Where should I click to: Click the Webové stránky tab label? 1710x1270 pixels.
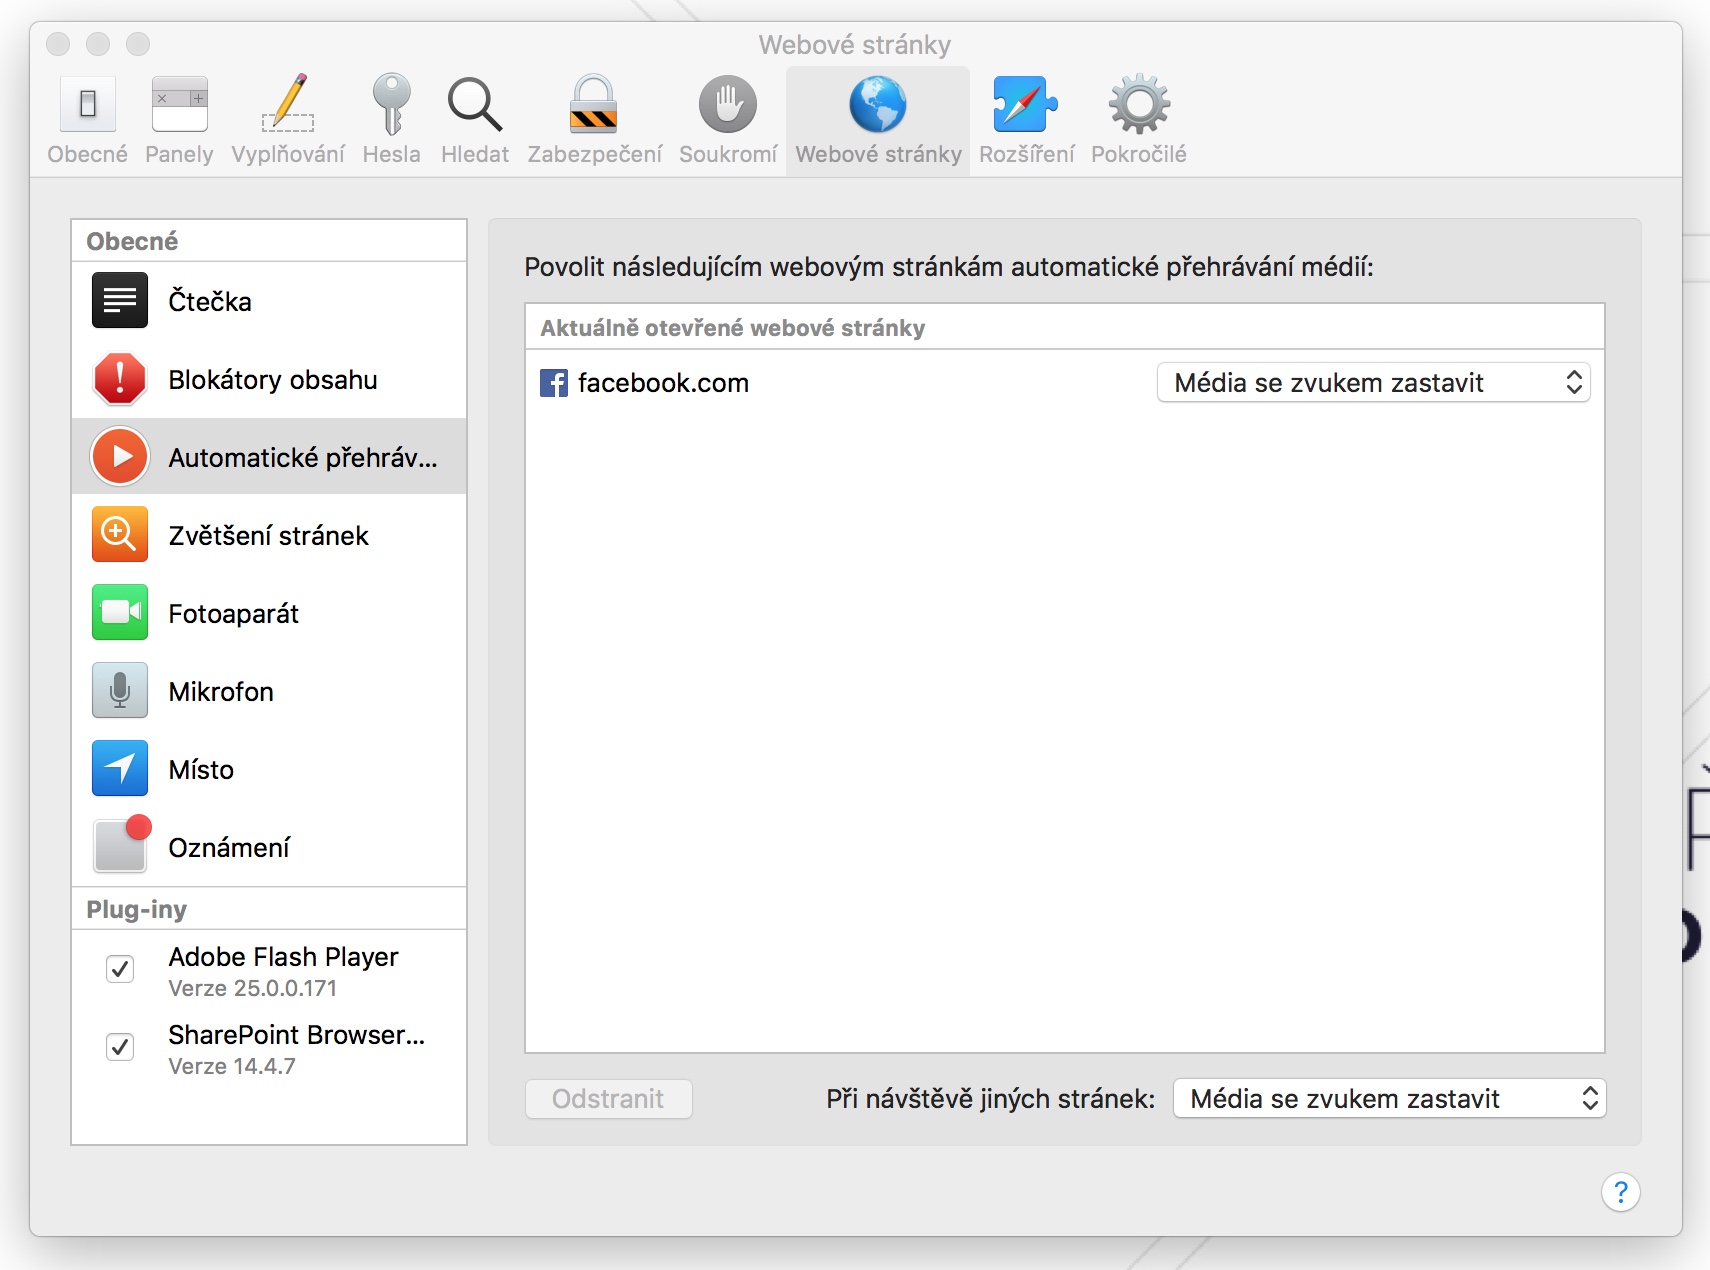coord(878,154)
